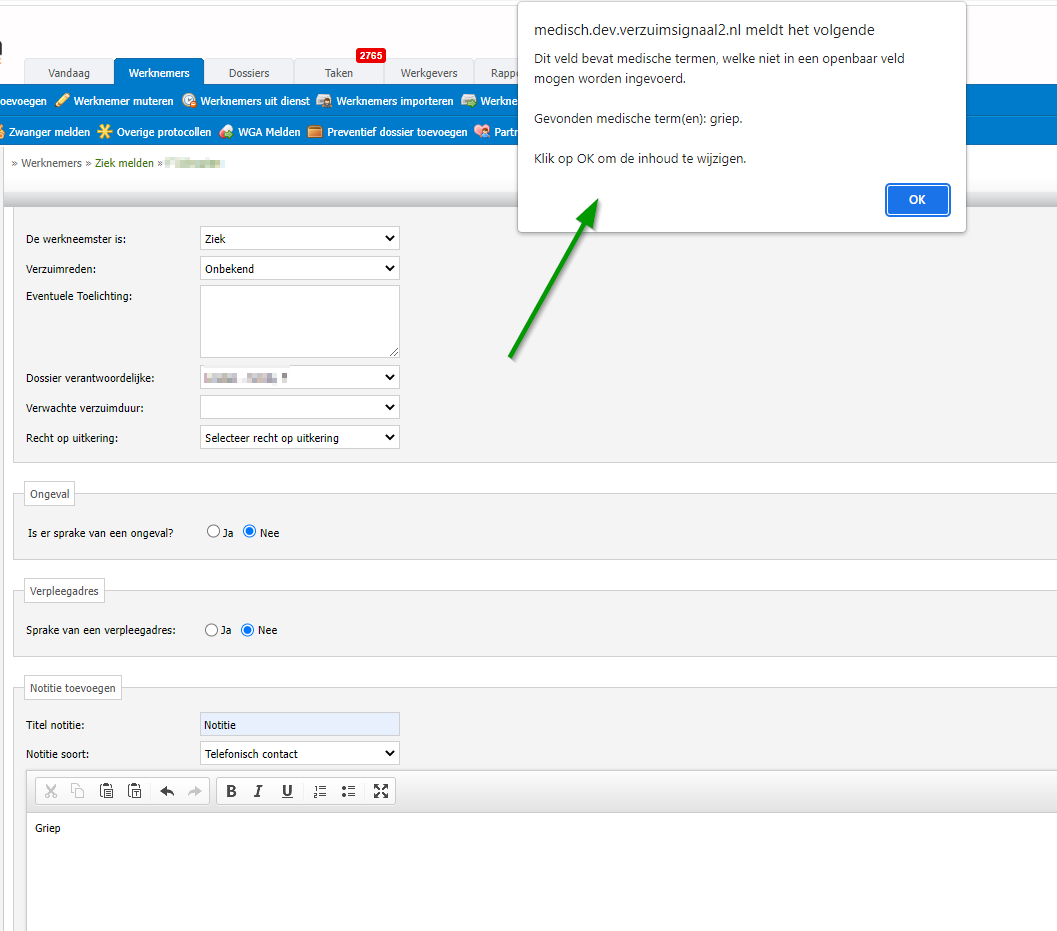Click the Partner icon in the toolbar
Screen dimensions: 1057x931
(482, 131)
